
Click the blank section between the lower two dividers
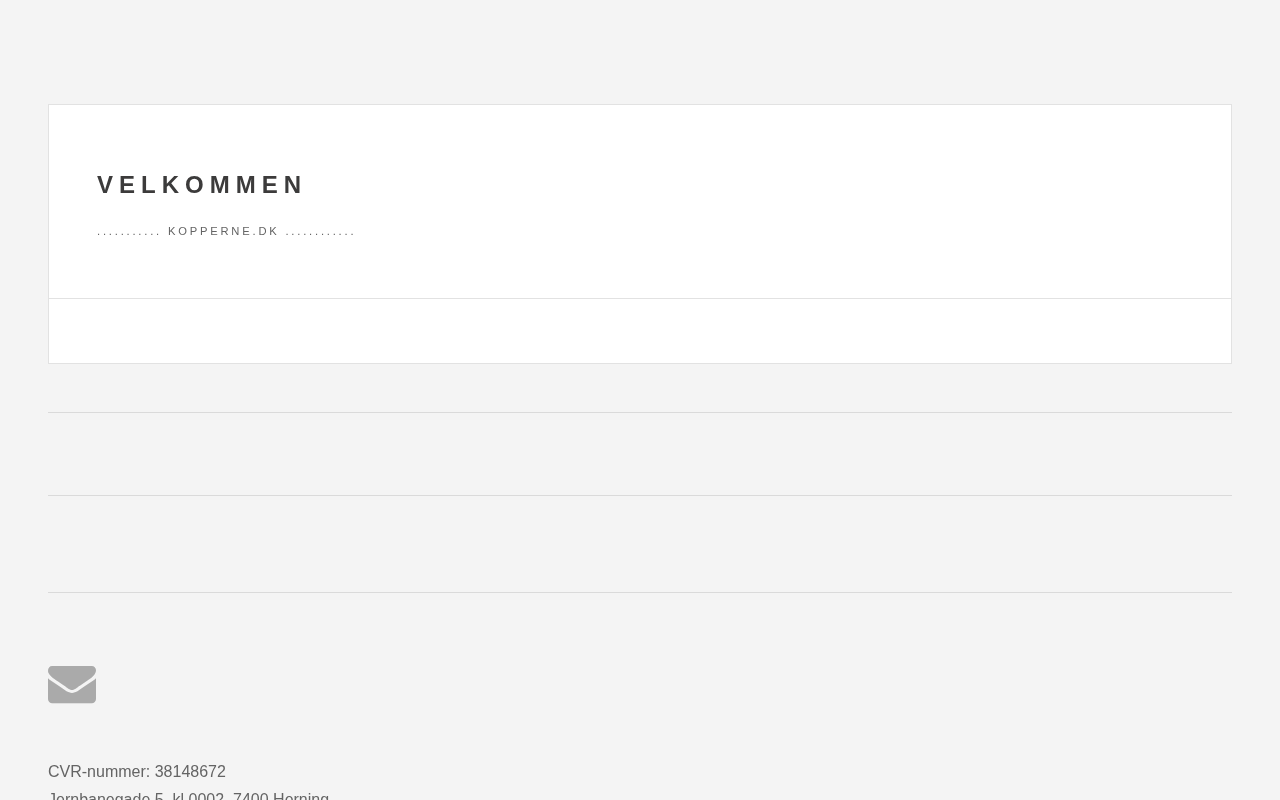640,544
